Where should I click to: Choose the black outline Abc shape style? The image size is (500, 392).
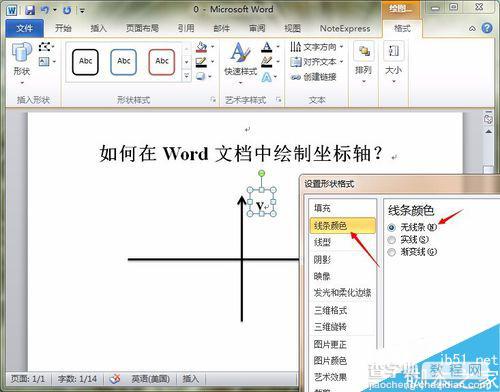(x=85, y=62)
